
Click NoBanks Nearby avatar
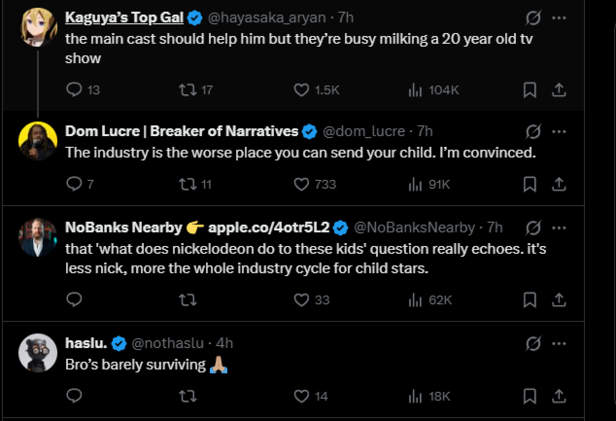tap(38, 238)
